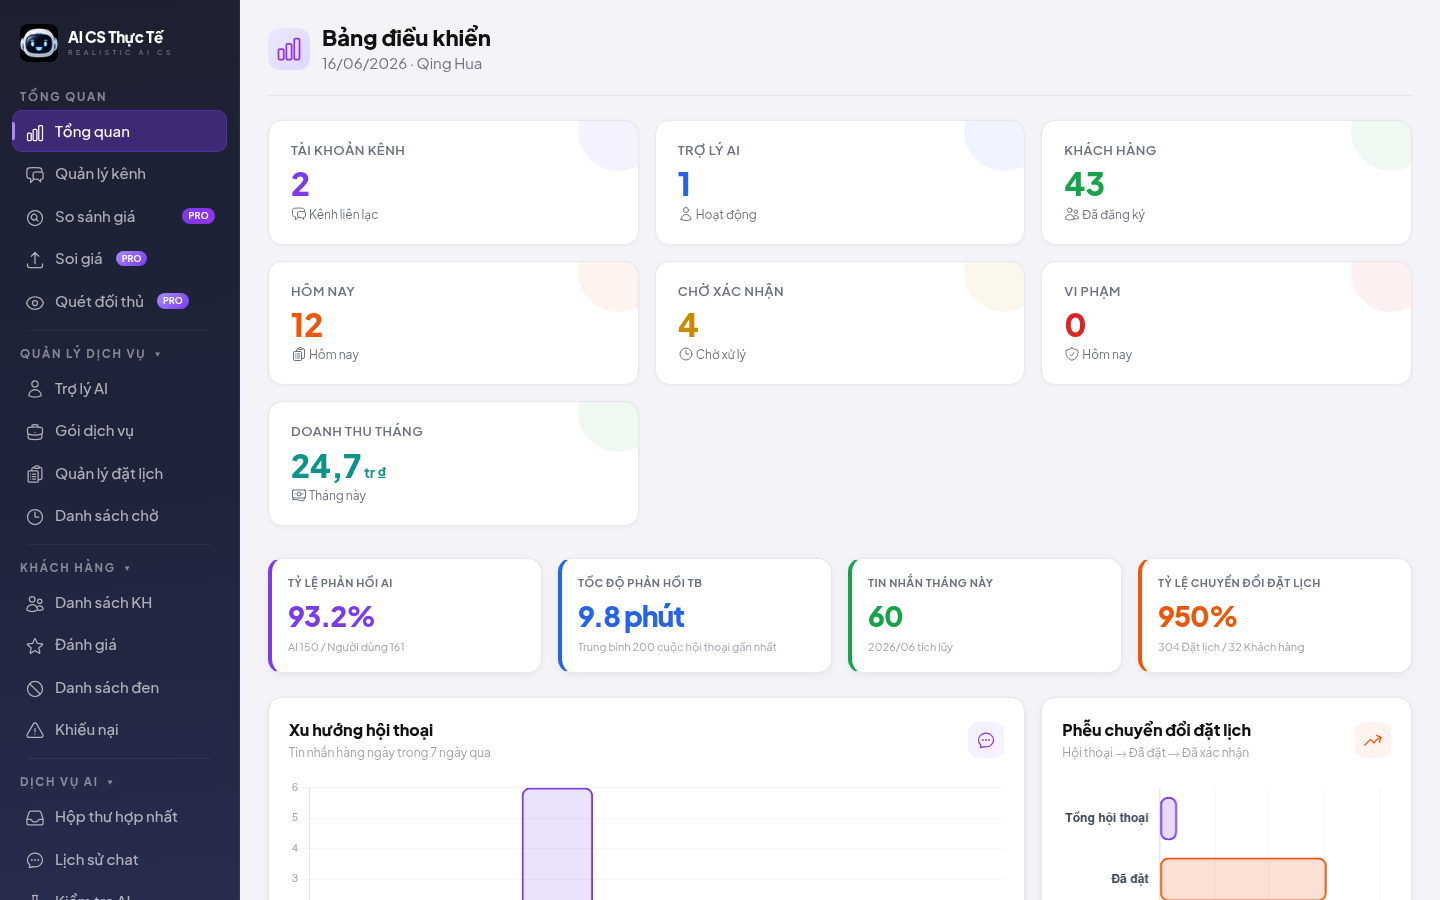Screen dimensions: 1440x900
Task: Select the Tổng quan menu item
Action: point(120,131)
